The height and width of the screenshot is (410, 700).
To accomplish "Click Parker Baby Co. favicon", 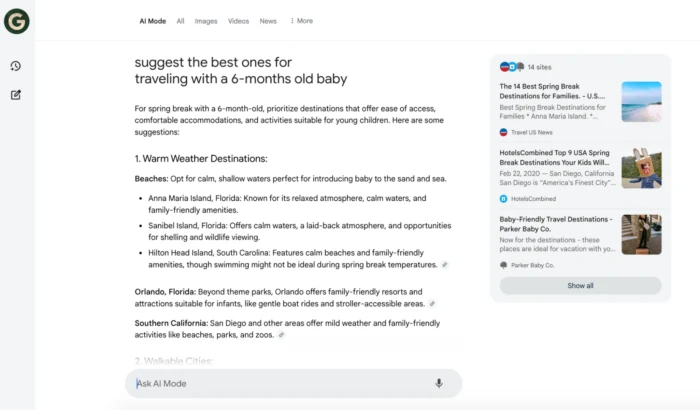I will pos(504,265).
